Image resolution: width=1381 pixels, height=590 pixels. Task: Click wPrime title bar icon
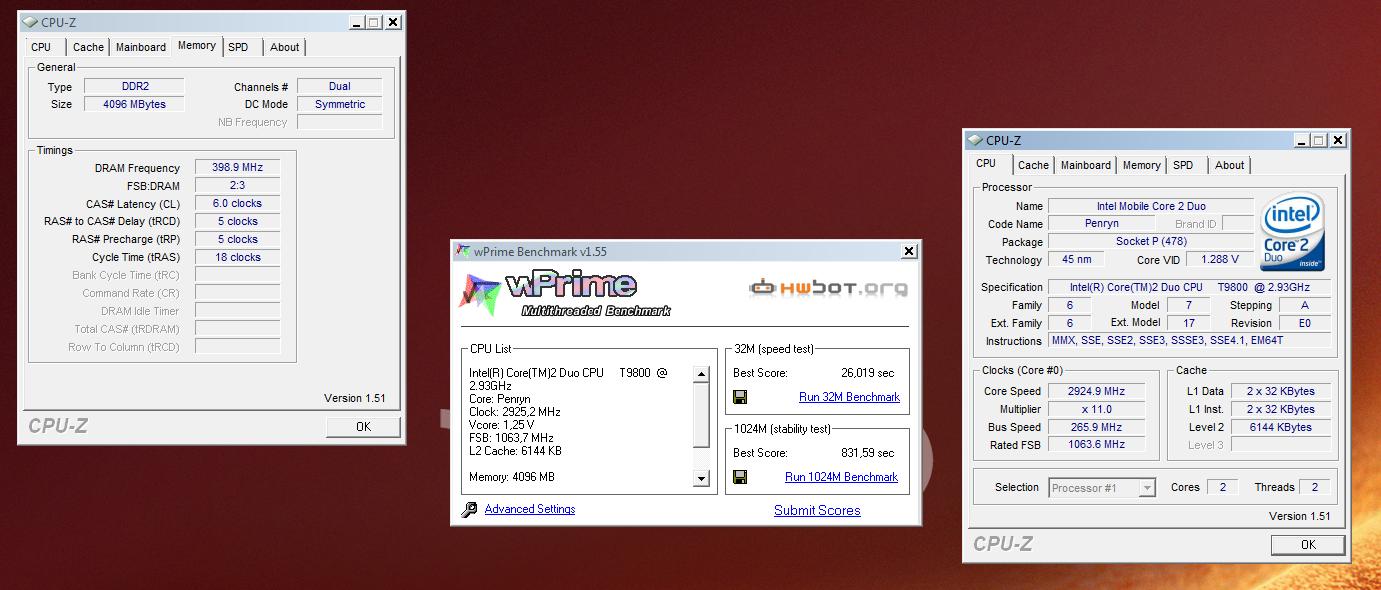[463, 251]
